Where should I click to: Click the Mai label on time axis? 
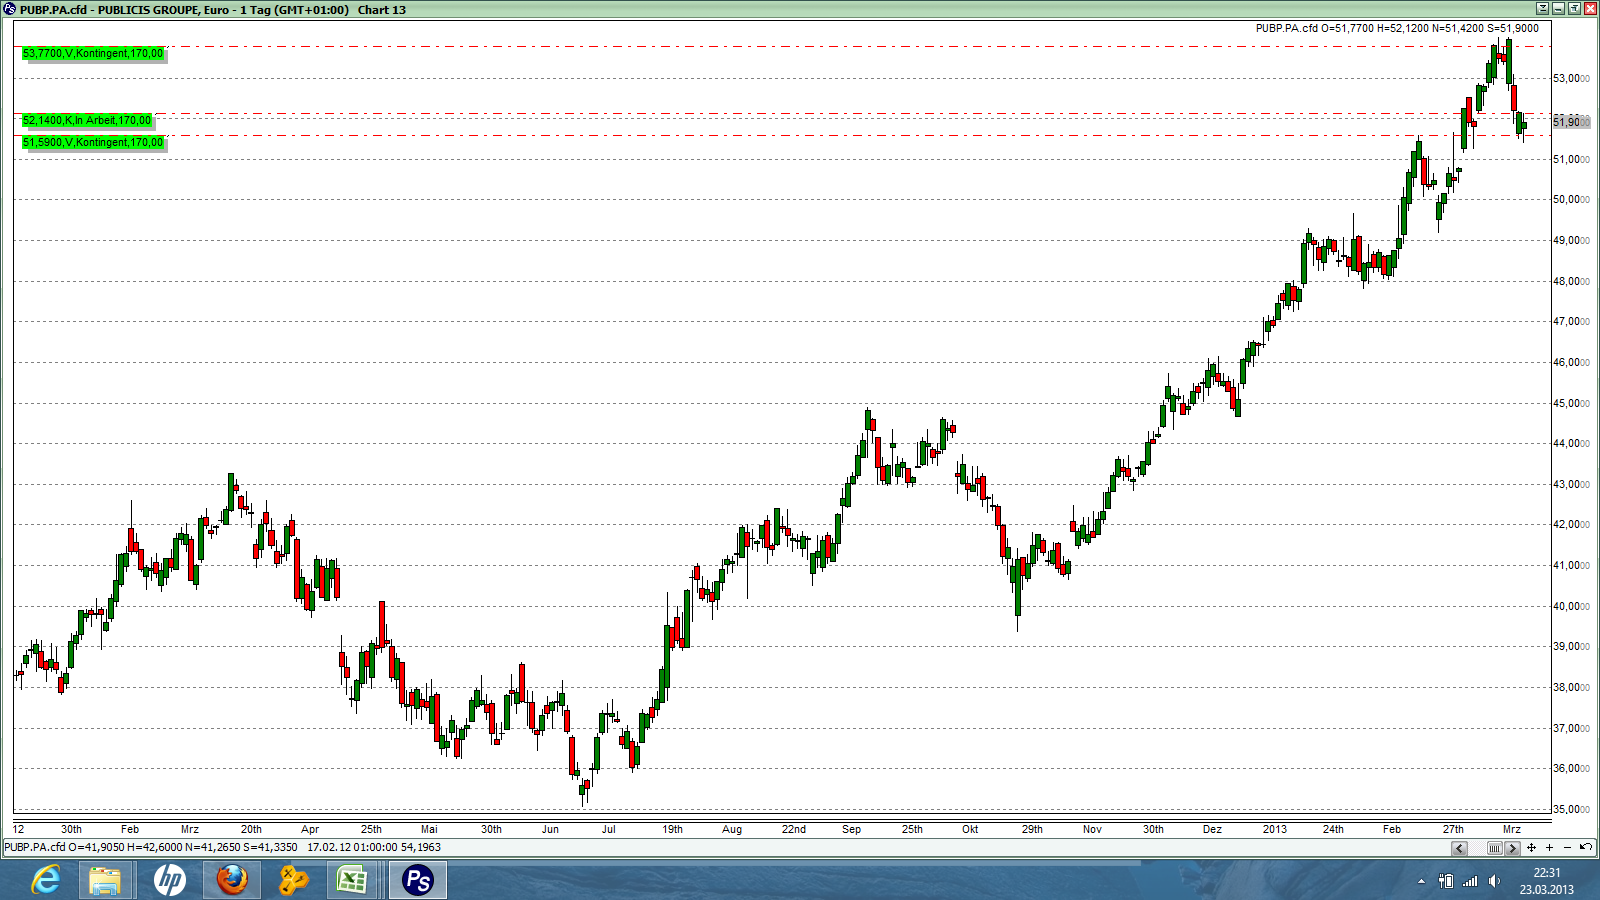click(x=429, y=829)
